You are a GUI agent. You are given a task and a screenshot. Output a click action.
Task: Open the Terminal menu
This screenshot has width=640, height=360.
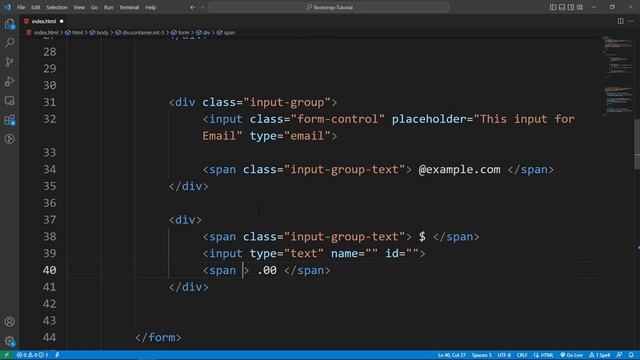tap(129, 7)
